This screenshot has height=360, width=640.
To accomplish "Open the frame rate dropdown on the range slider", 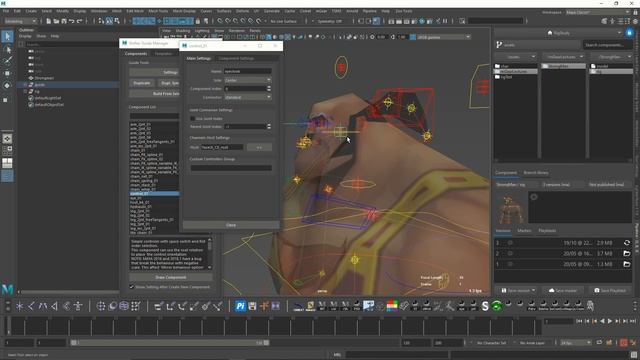I will point(576,343).
